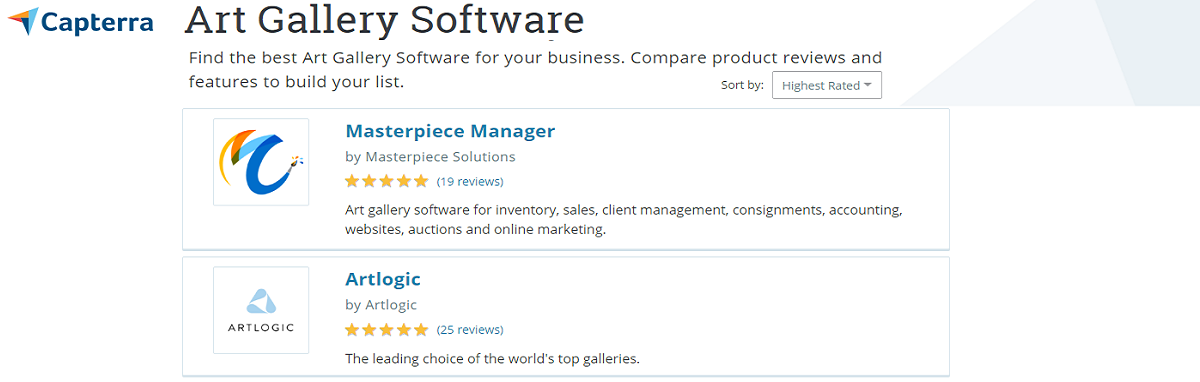Click the Artlogic star rating
This screenshot has width=1200, height=382.
click(x=387, y=330)
